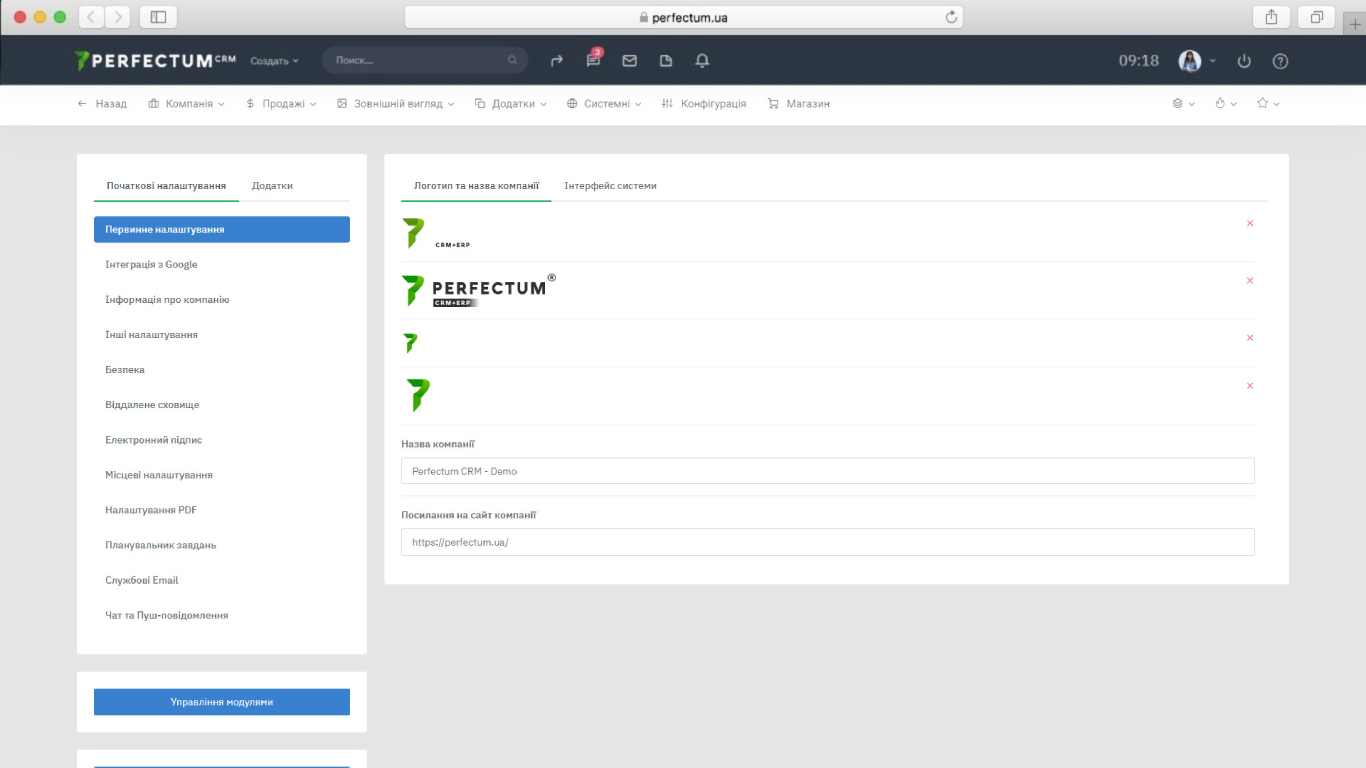
Task: Expand the Компанія dropdown menu
Action: point(187,104)
